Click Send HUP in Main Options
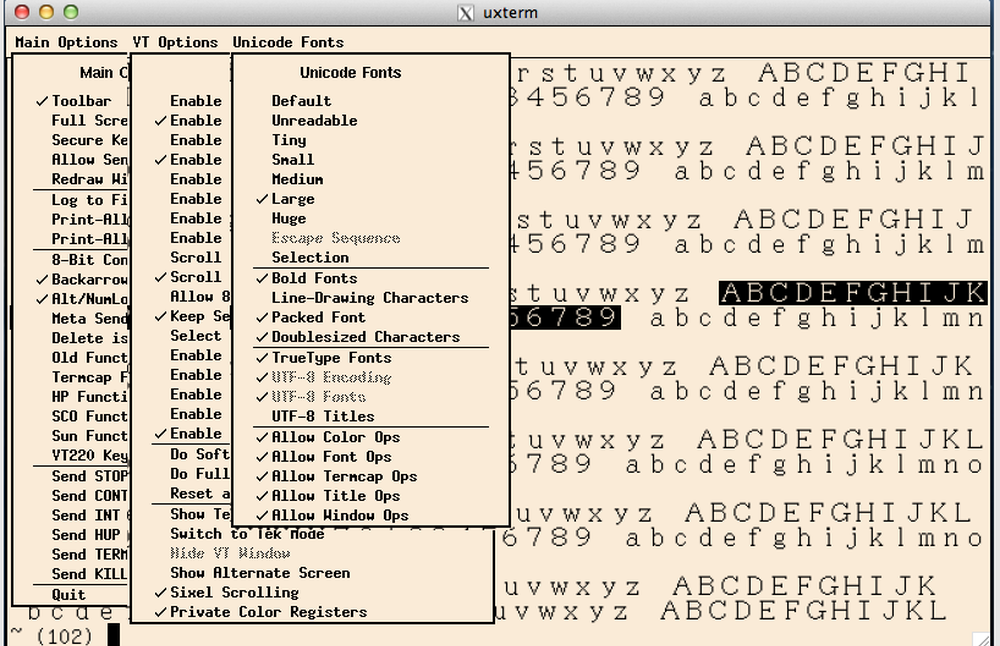 [85, 535]
